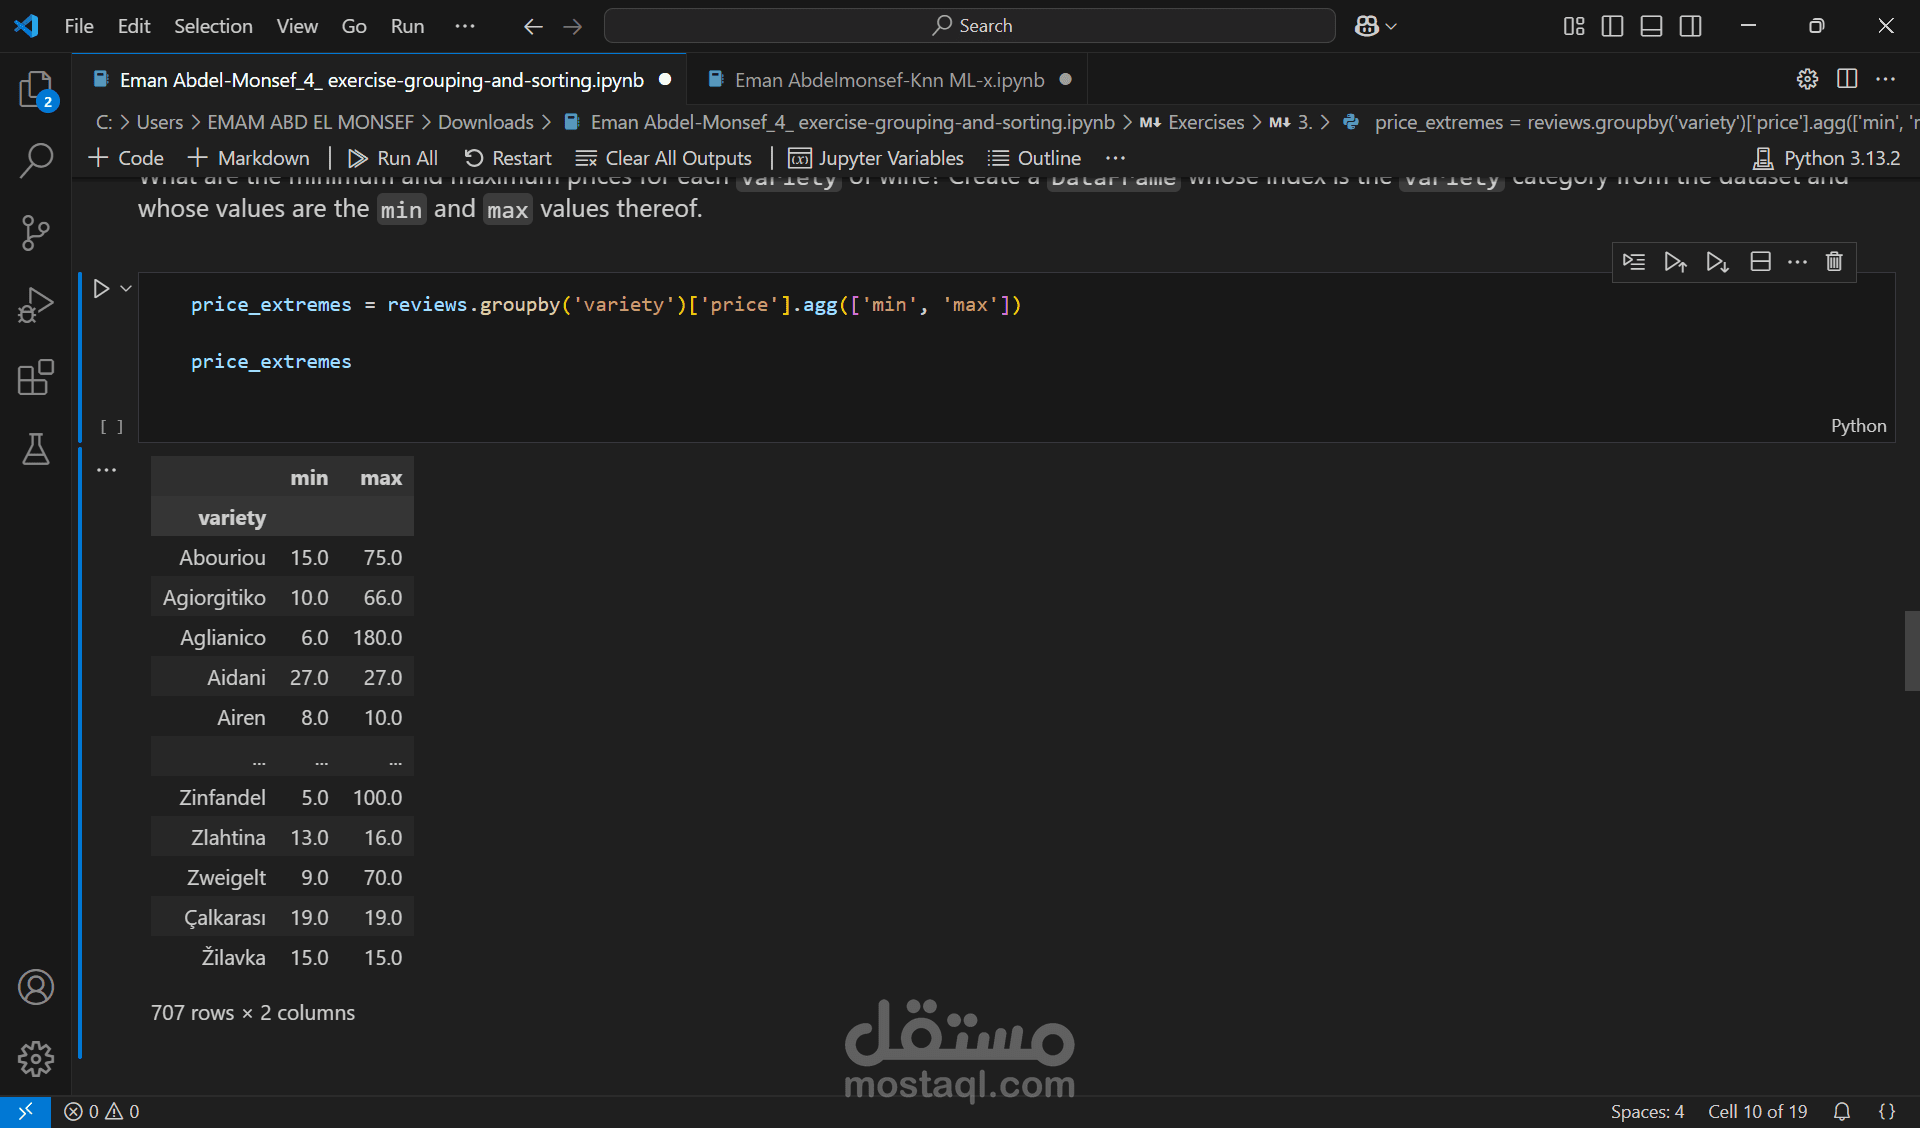Open the Copilot chat dropdown arrow
The image size is (1920, 1128).
click(x=1391, y=27)
